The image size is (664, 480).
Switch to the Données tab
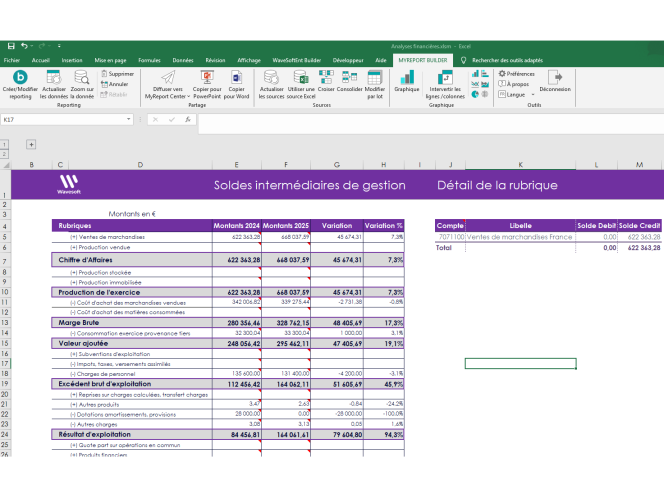pyautogui.click(x=183, y=60)
